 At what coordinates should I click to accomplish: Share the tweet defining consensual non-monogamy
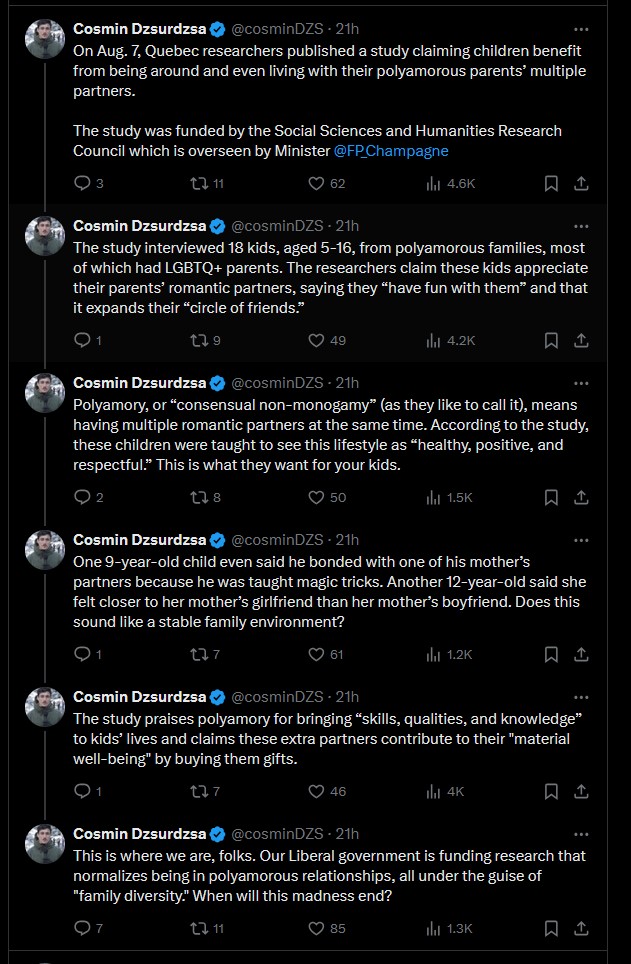click(581, 497)
